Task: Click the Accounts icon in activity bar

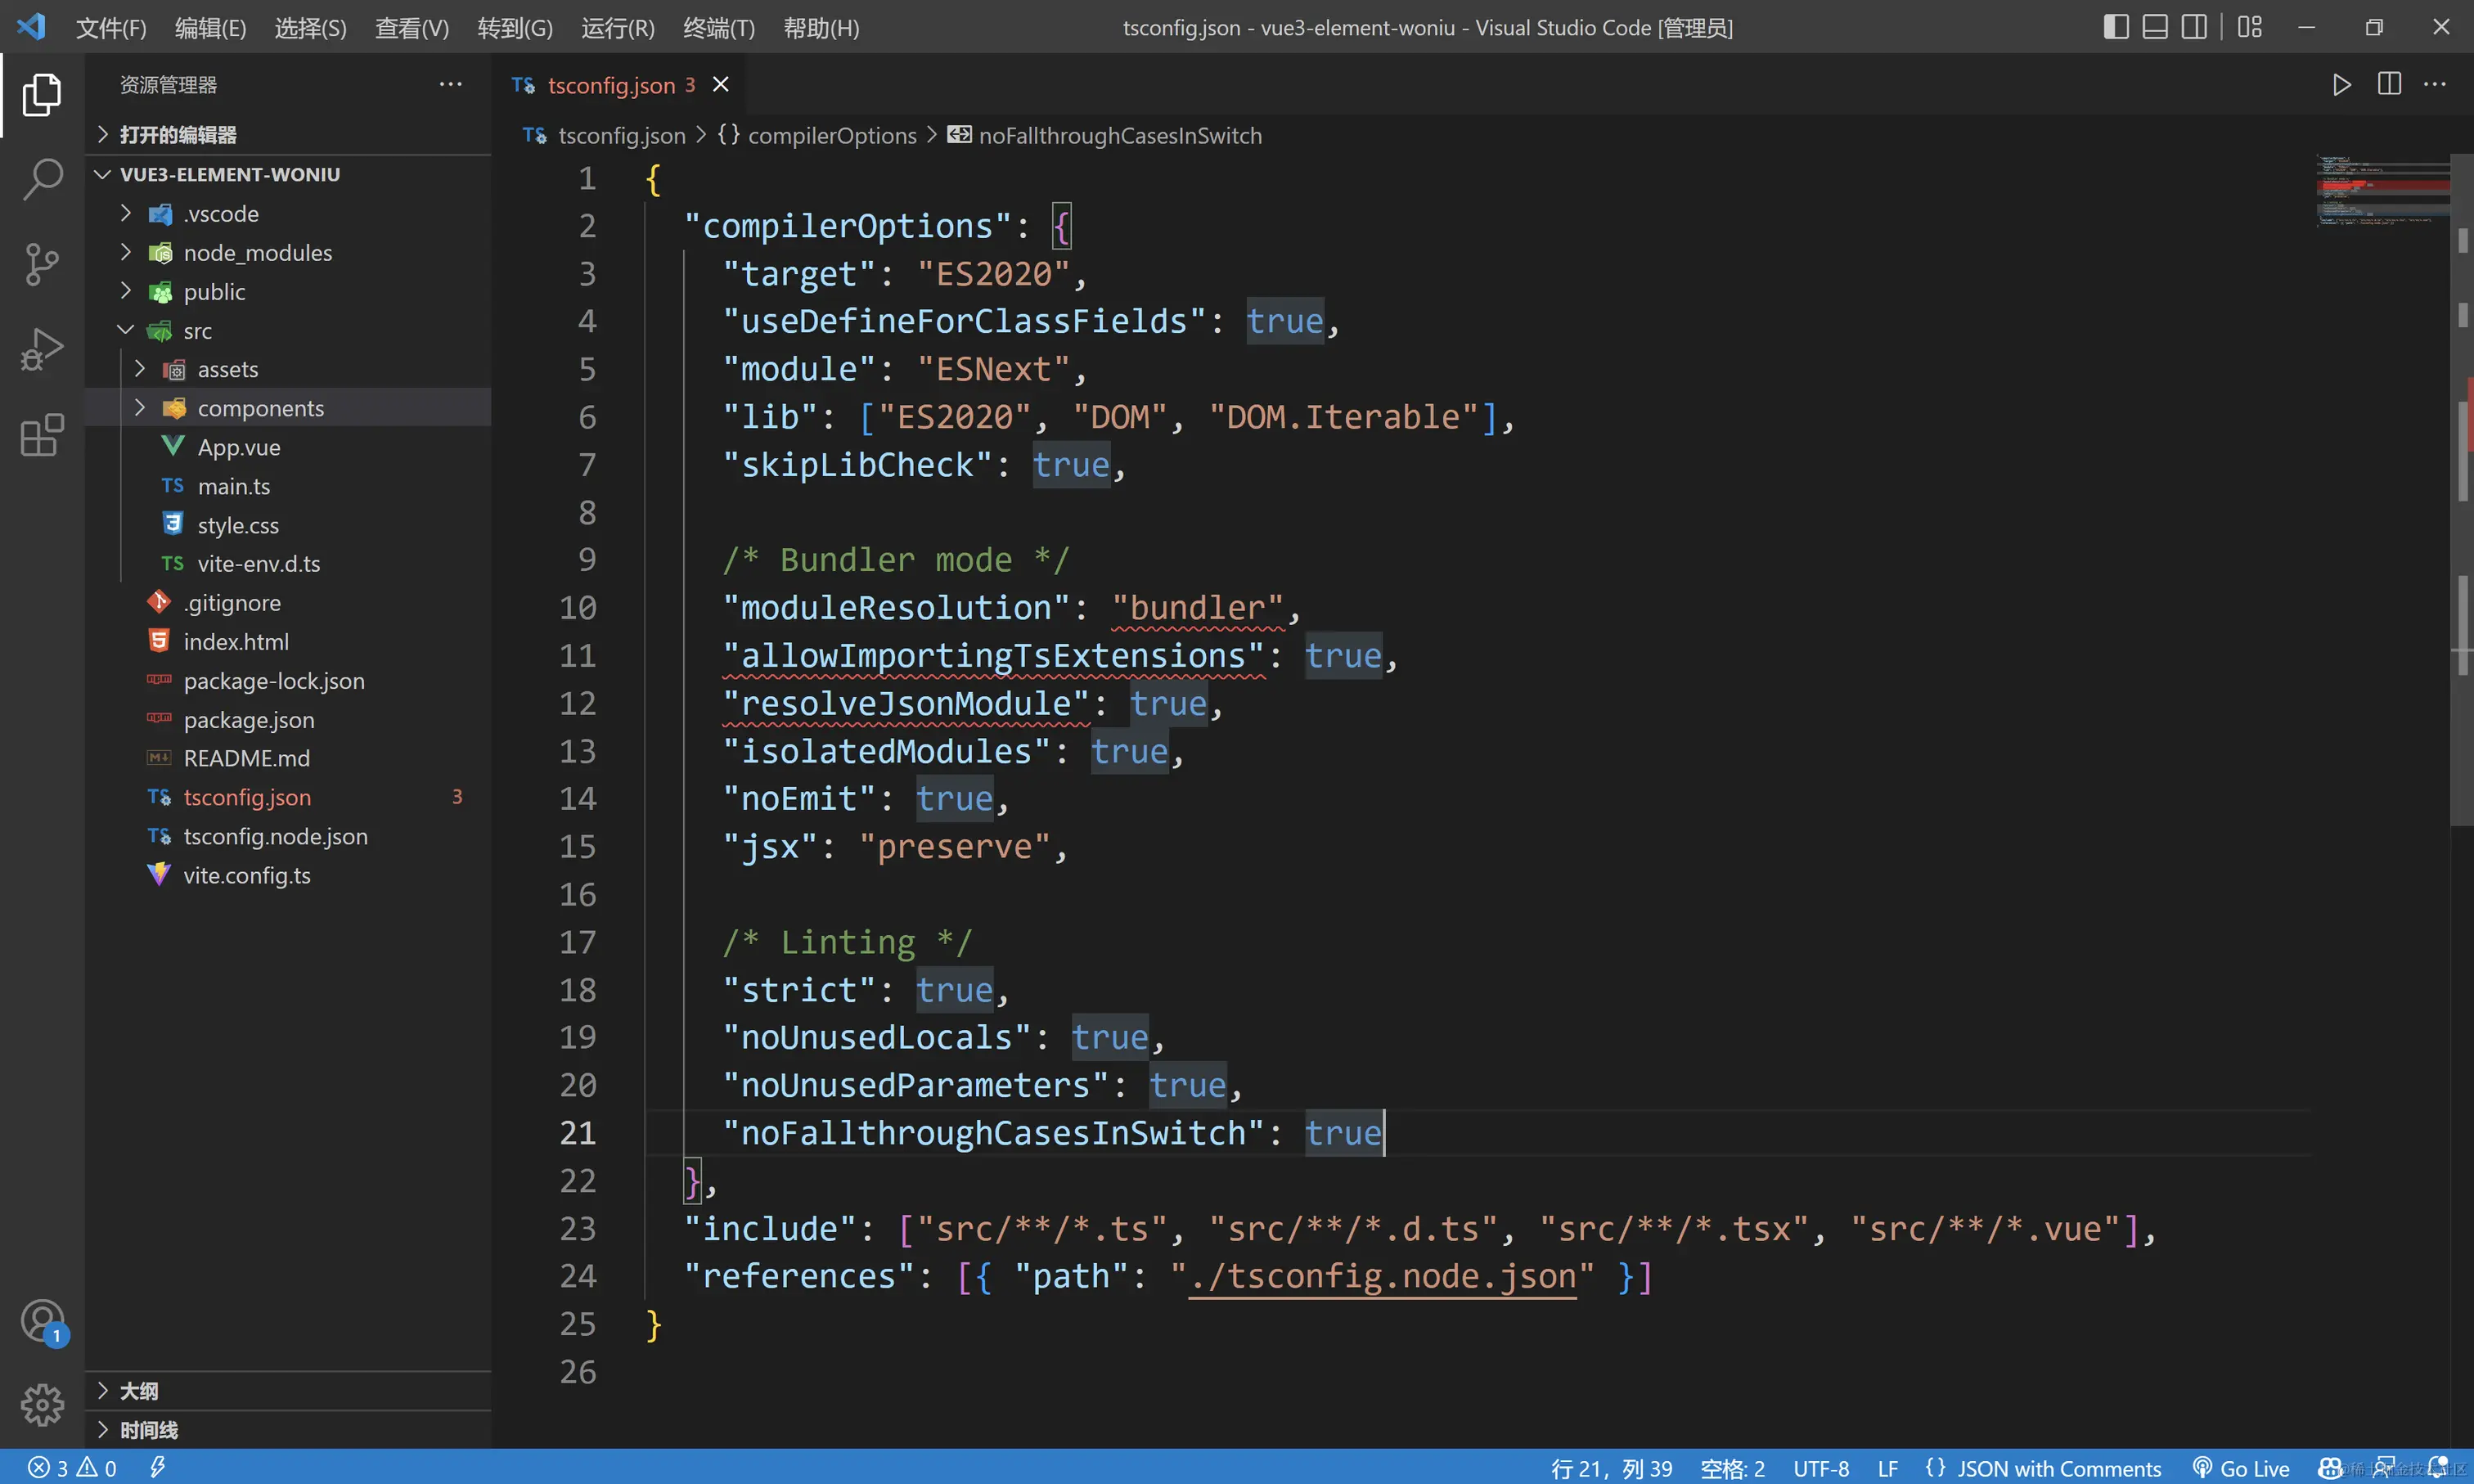Action: tap(42, 1321)
